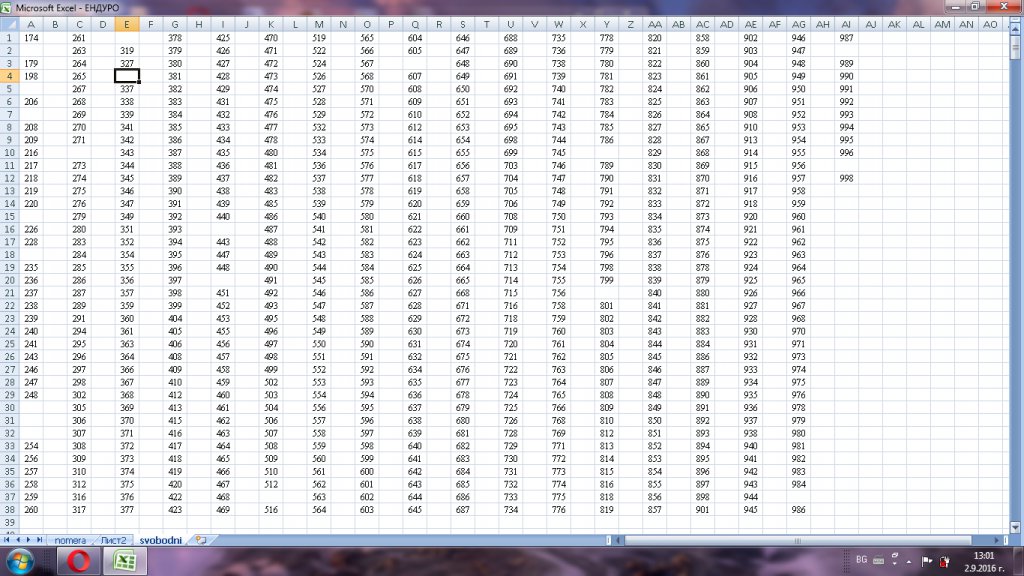Click the vertical split box above scrollbar
This screenshot has height=576, width=1024.
click(1015, 20)
